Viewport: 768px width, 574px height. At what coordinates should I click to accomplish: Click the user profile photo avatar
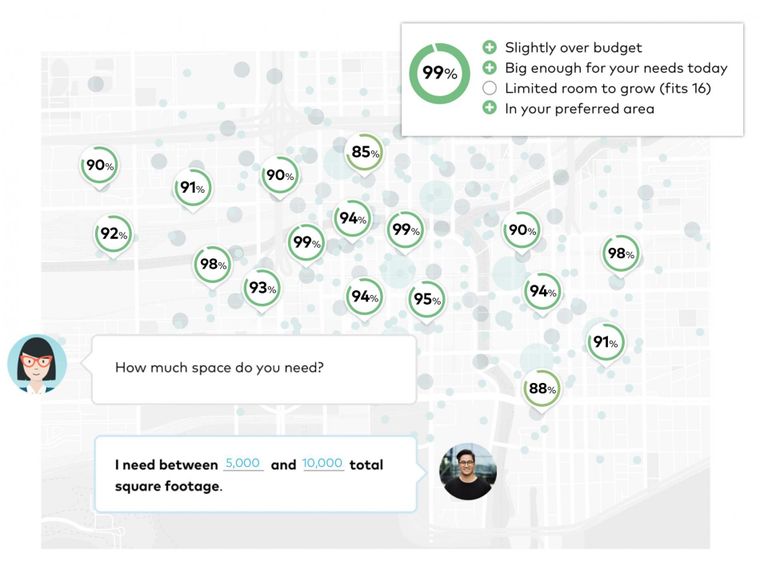[467, 472]
